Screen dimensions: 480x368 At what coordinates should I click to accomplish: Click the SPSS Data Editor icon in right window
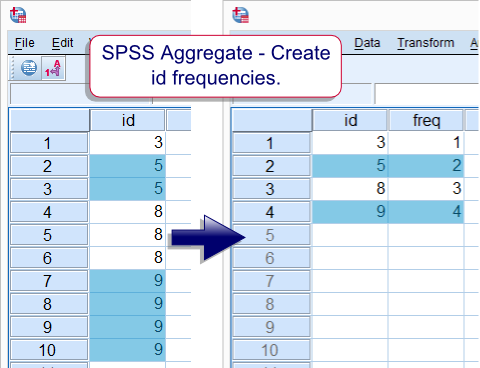[240, 15]
